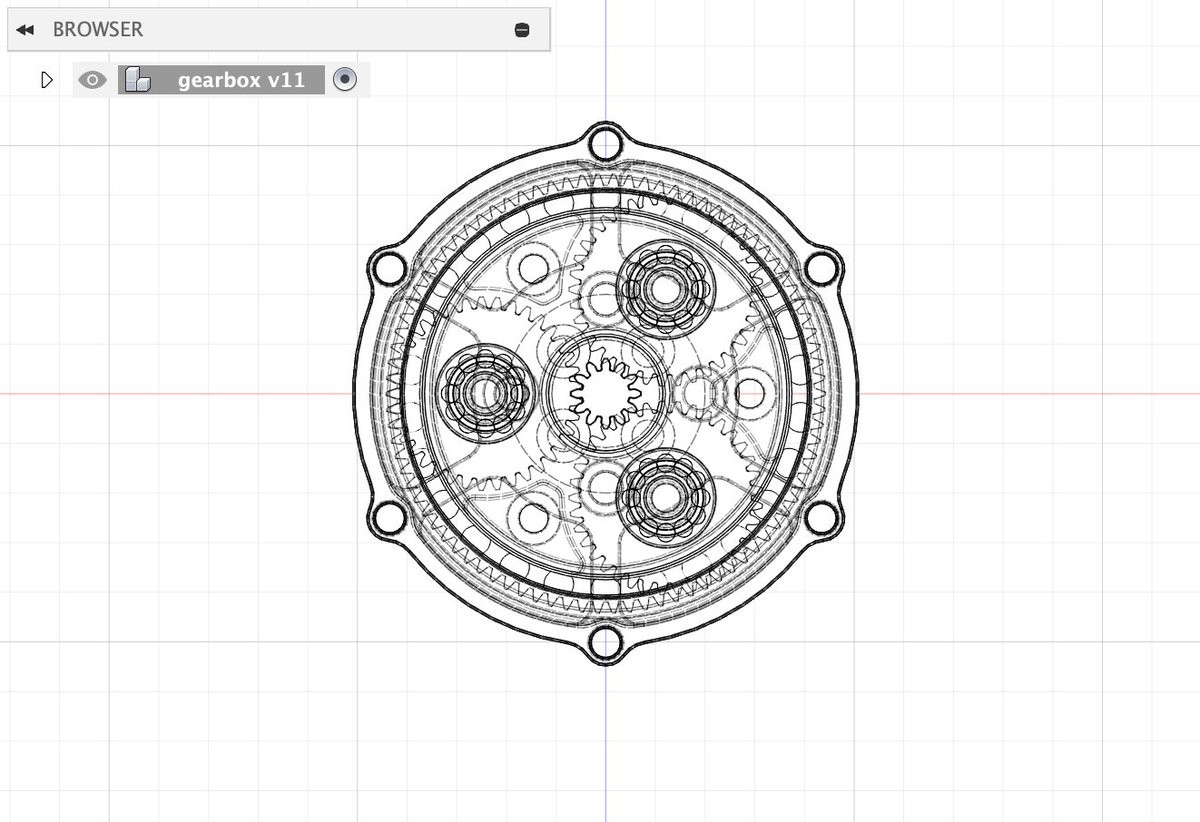Select the left planet gear bearing

coord(486,393)
